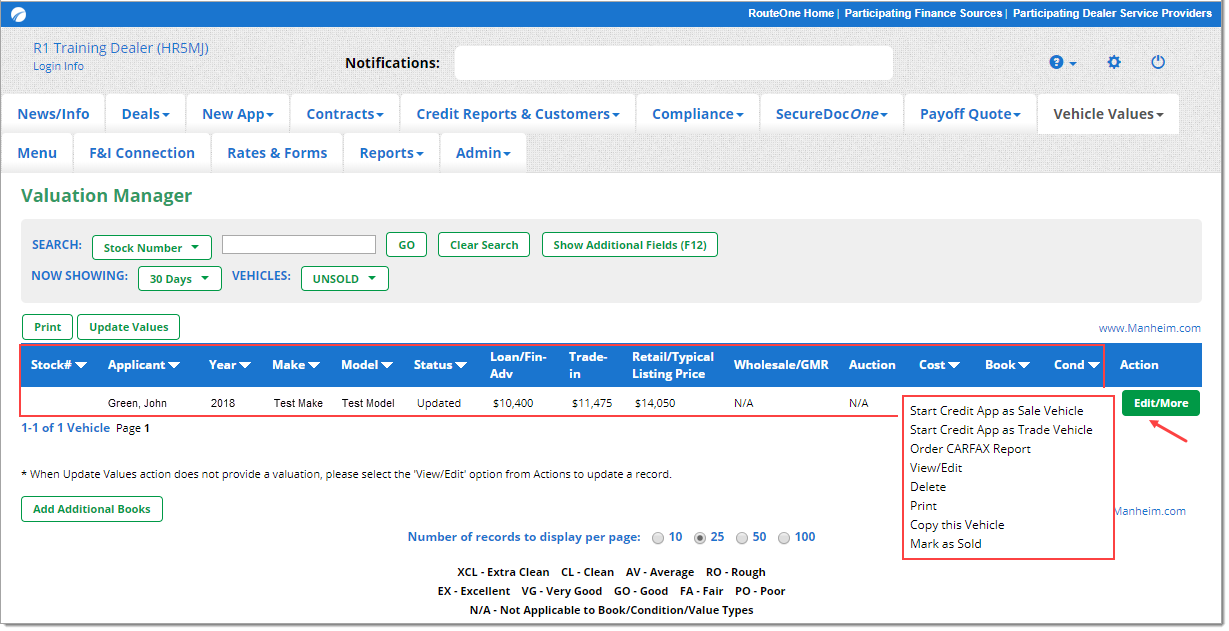The image size is (1229, 631).
Task: Open the RouteOne Home link
Action: pos(791,14)
